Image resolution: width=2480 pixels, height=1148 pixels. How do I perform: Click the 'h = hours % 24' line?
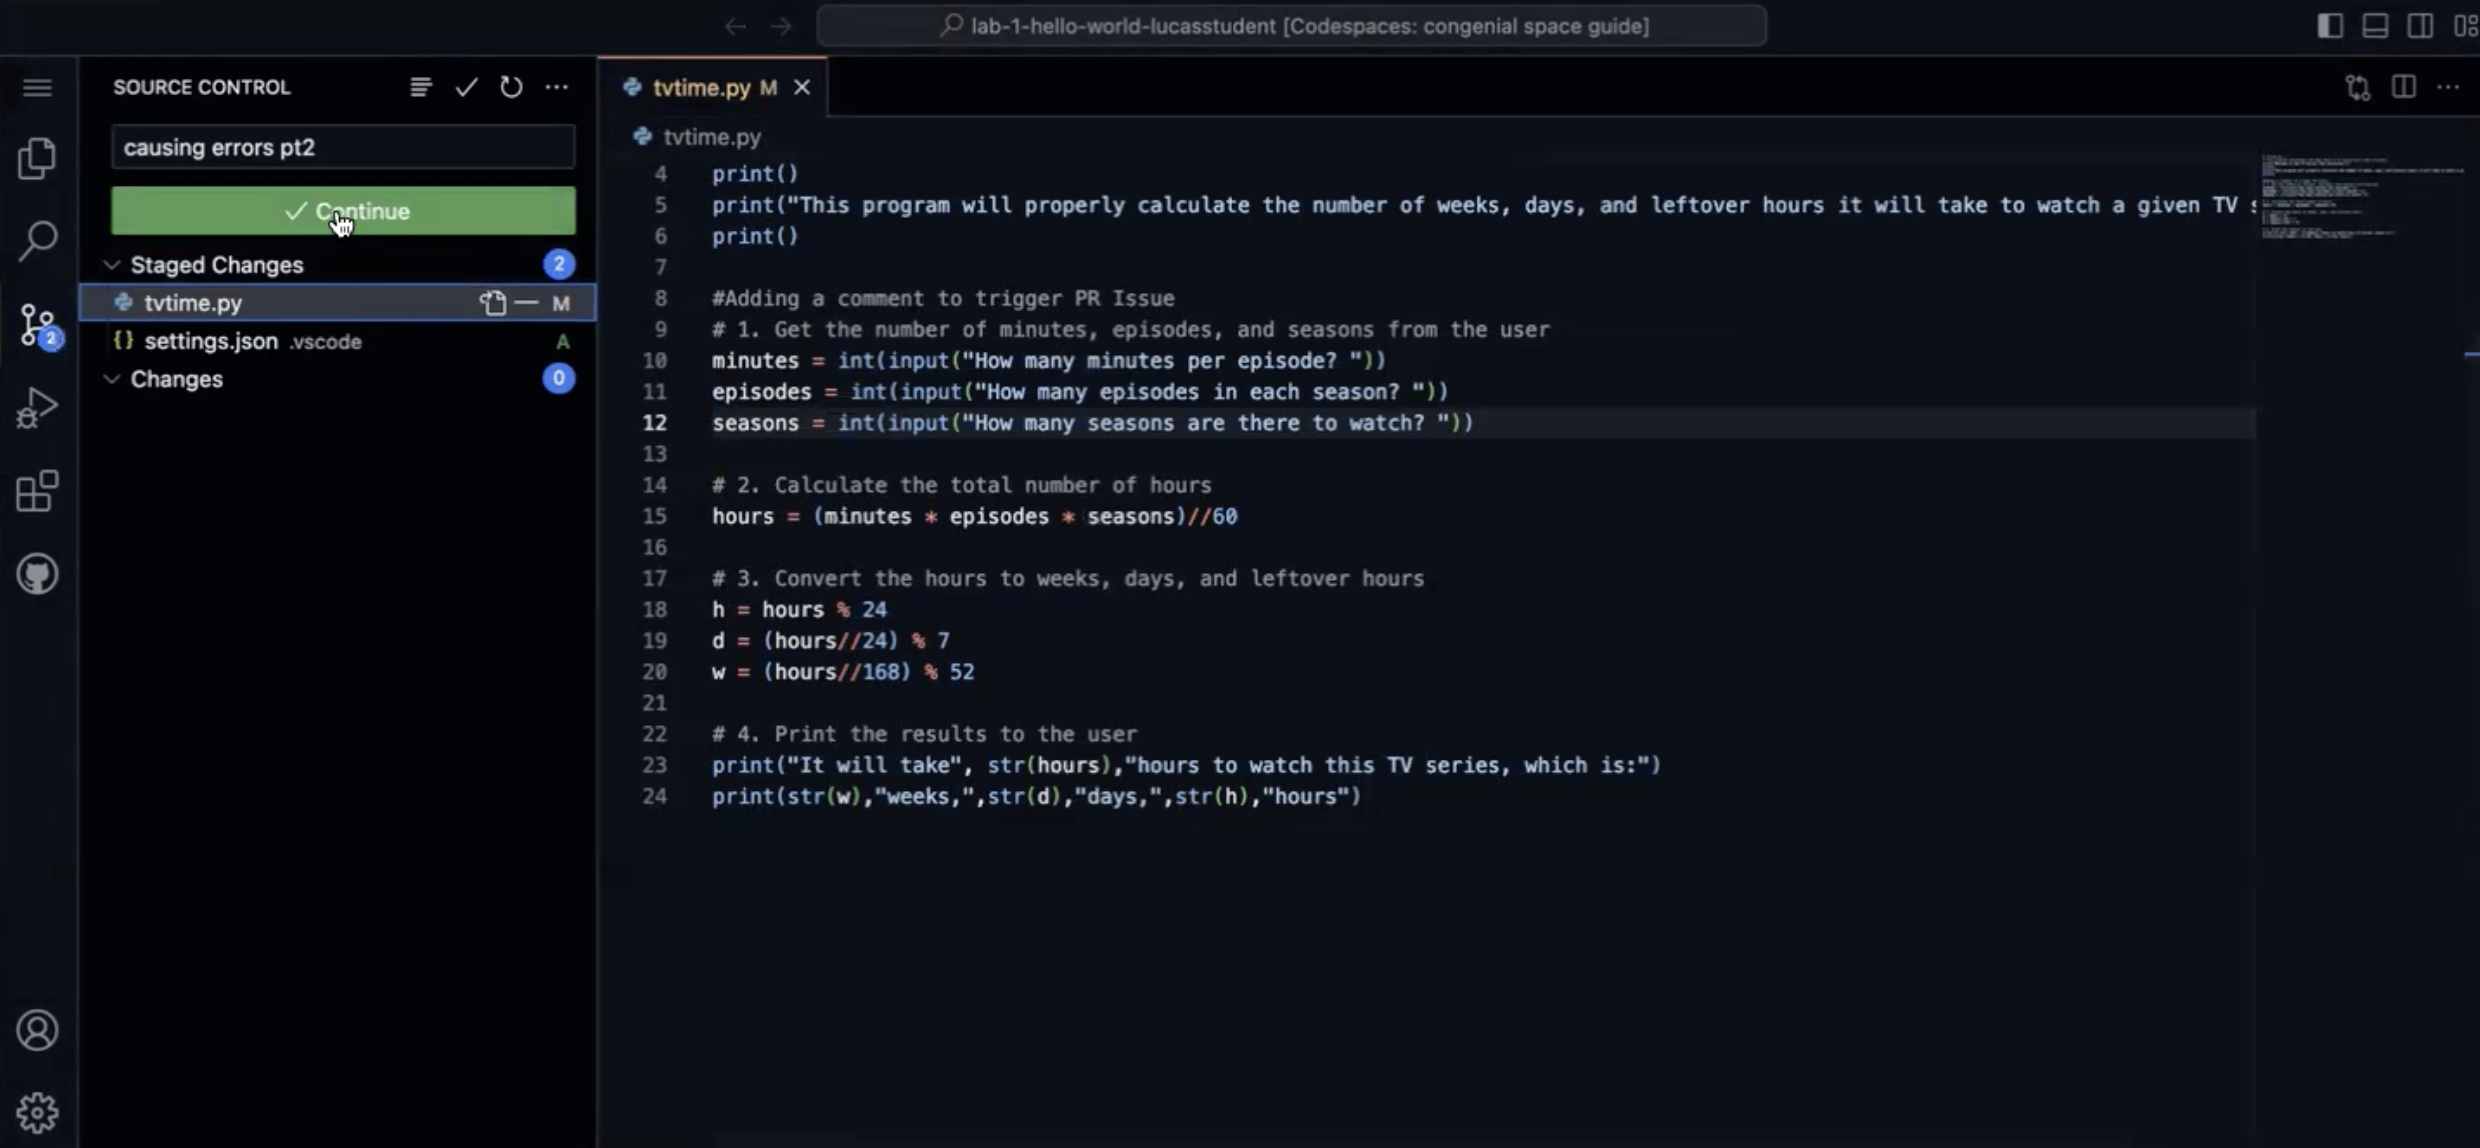tap(799, 609)
